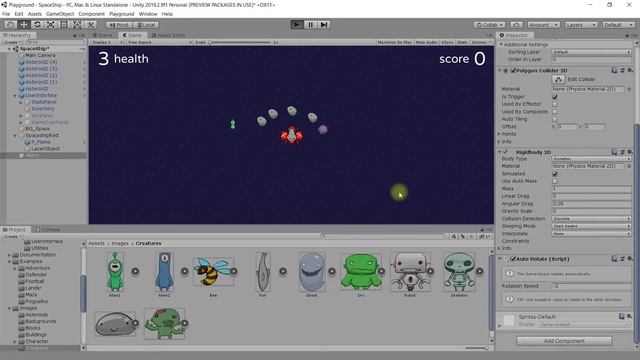Viewport: 640px width, 360px height.
Task: Select the Transform tool in toolbar
Action: pos(77,24)
